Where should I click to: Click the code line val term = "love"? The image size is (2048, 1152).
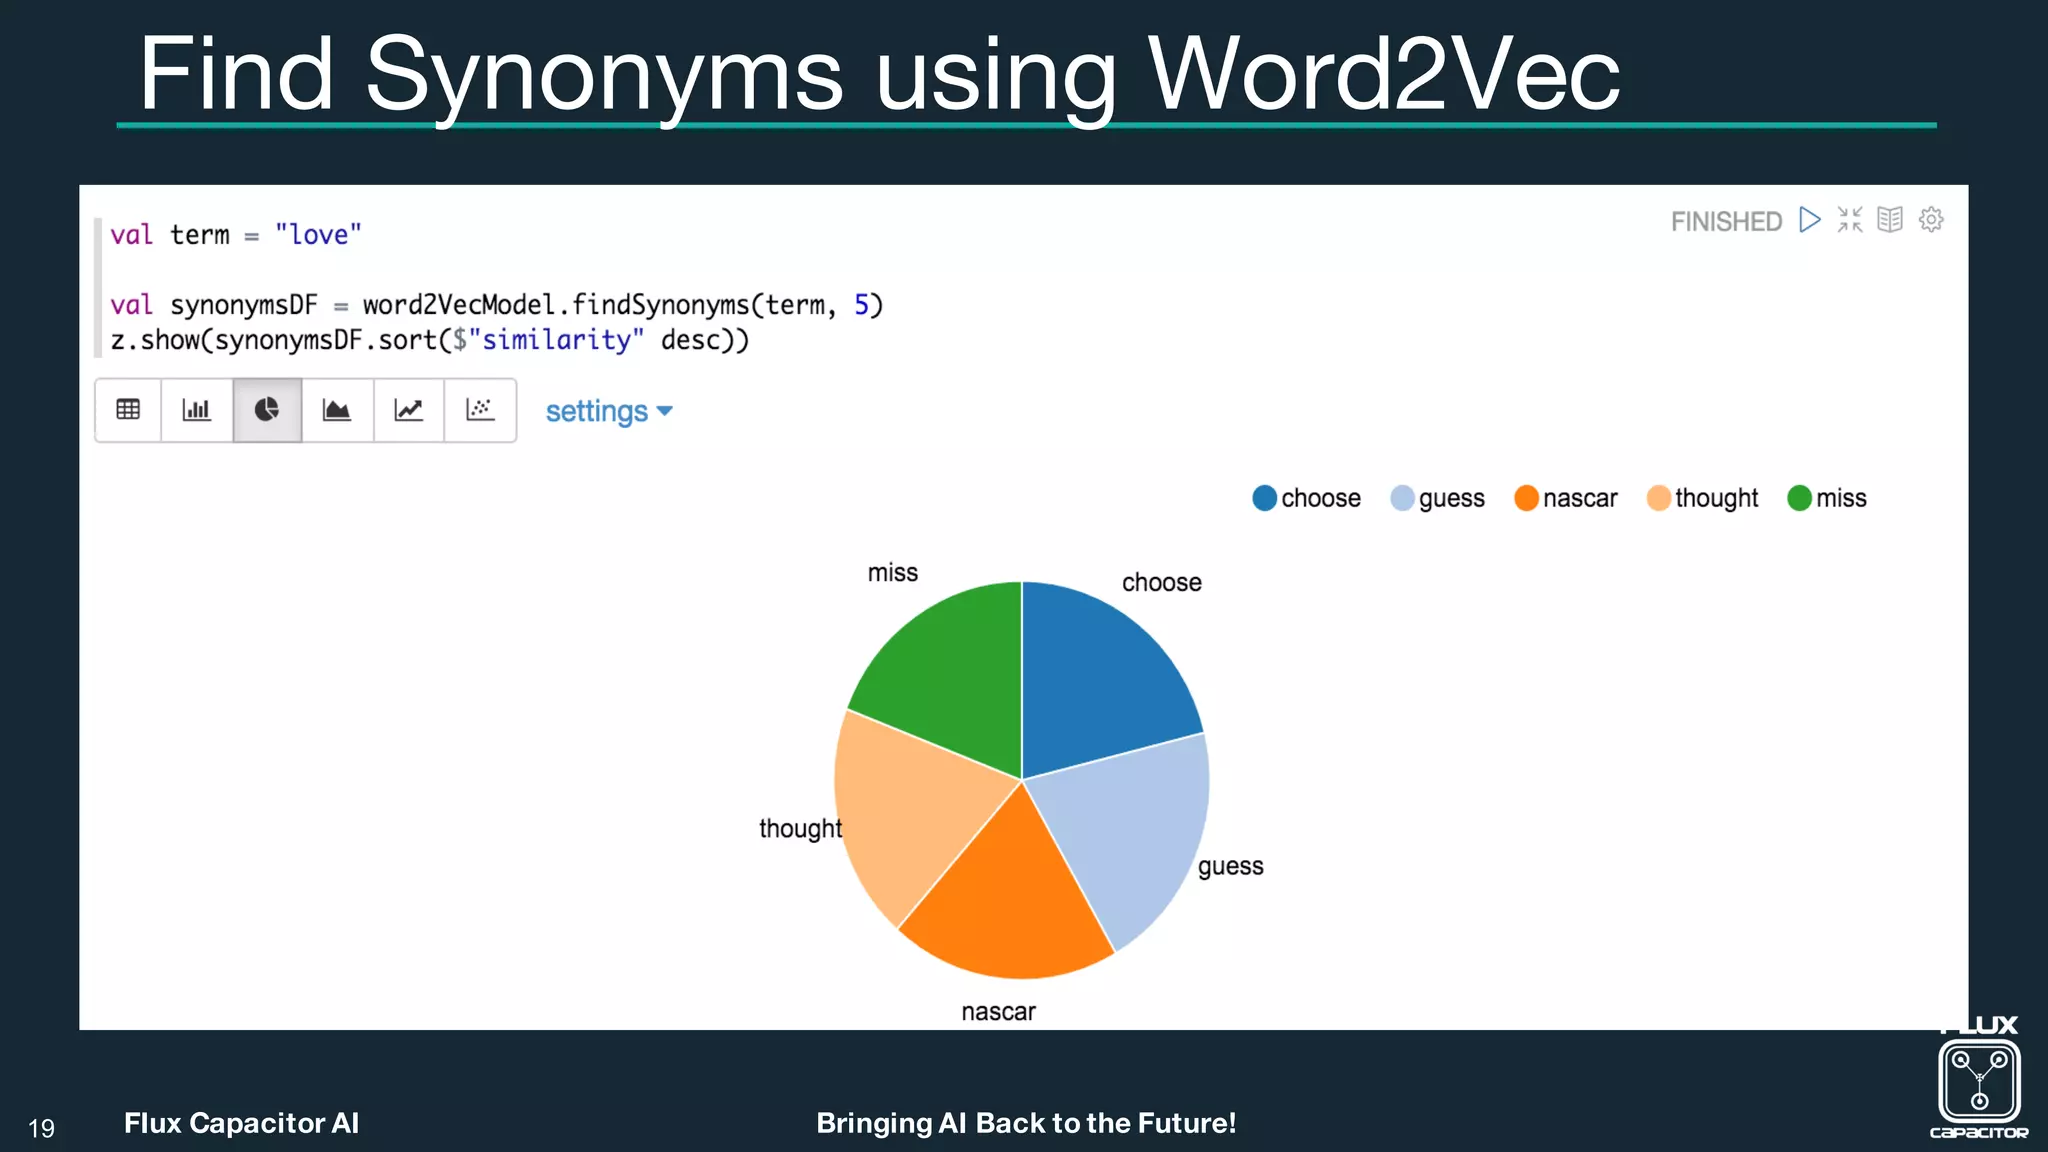236,235
